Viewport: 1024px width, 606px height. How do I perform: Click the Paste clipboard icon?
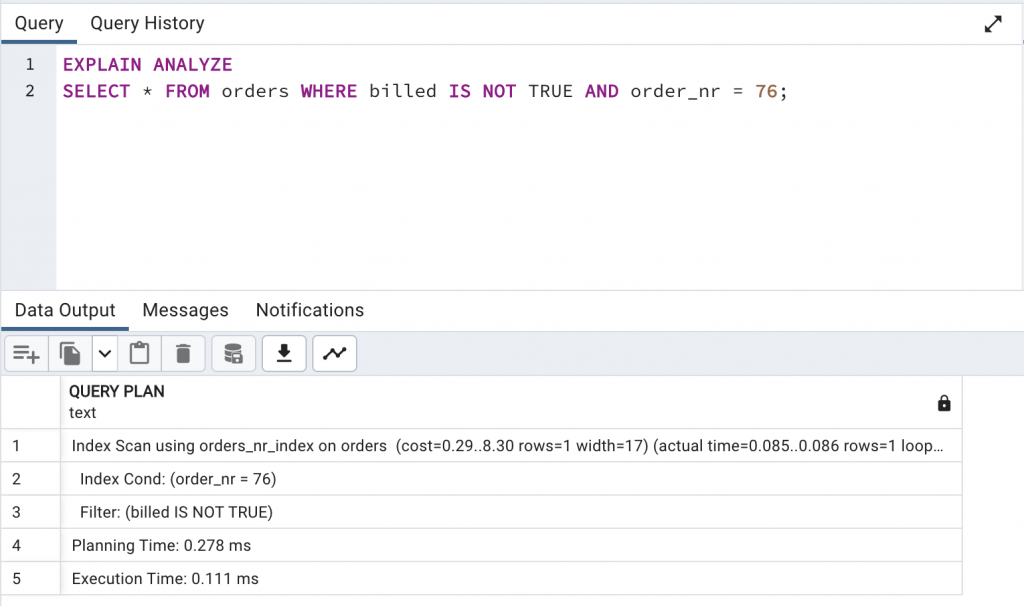point(139,354)
